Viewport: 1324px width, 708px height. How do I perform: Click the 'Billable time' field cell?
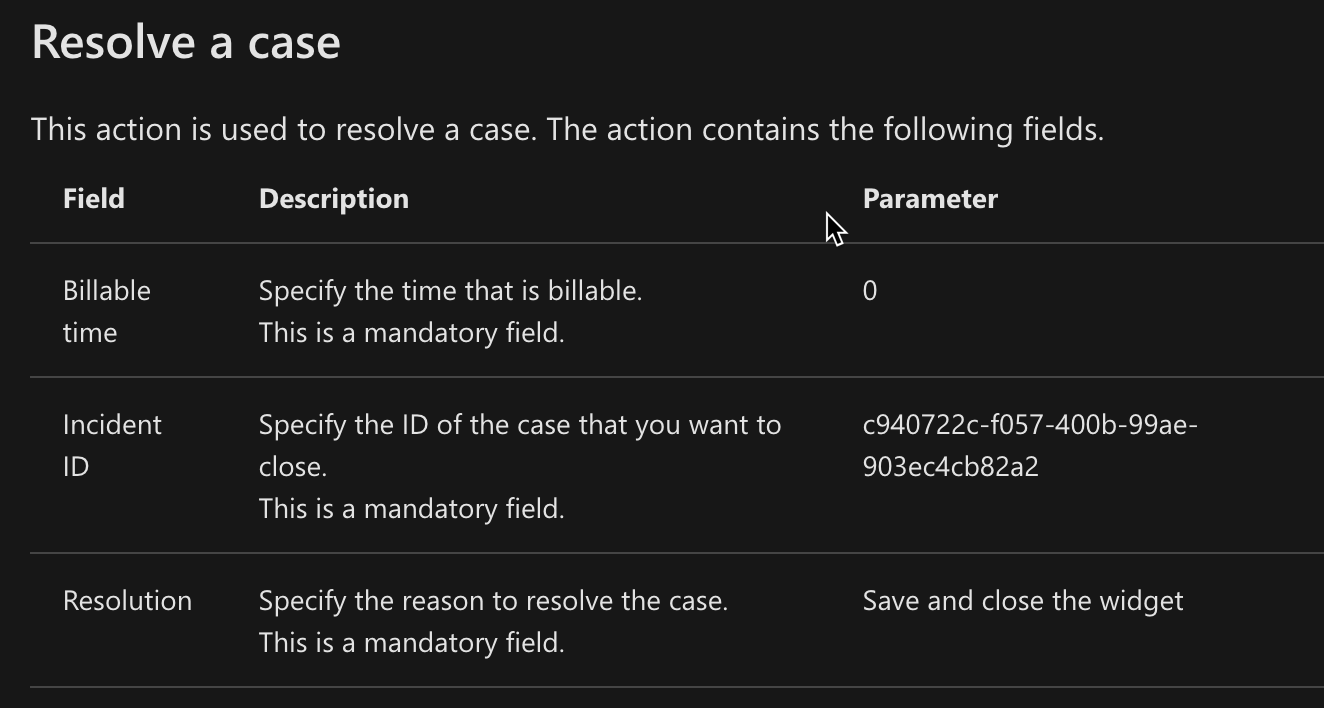107,311
